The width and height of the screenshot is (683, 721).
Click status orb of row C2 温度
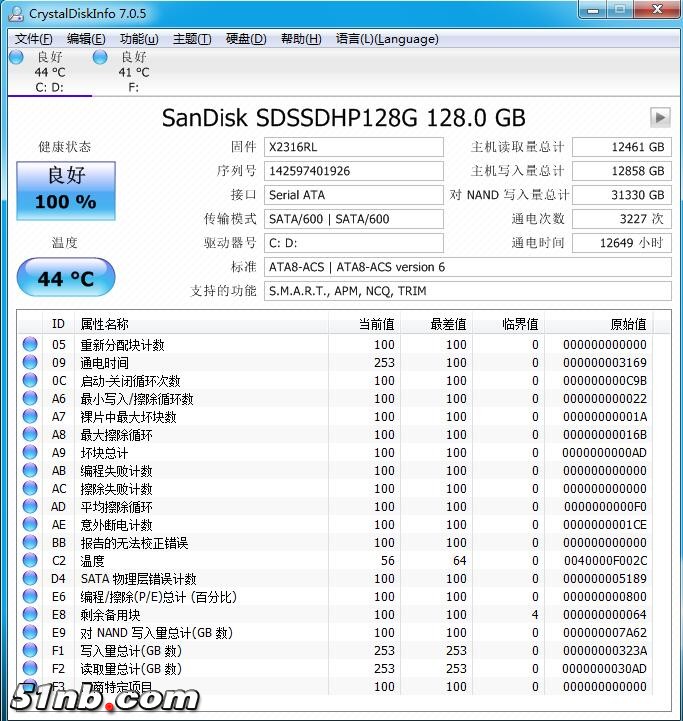[30, 560]
